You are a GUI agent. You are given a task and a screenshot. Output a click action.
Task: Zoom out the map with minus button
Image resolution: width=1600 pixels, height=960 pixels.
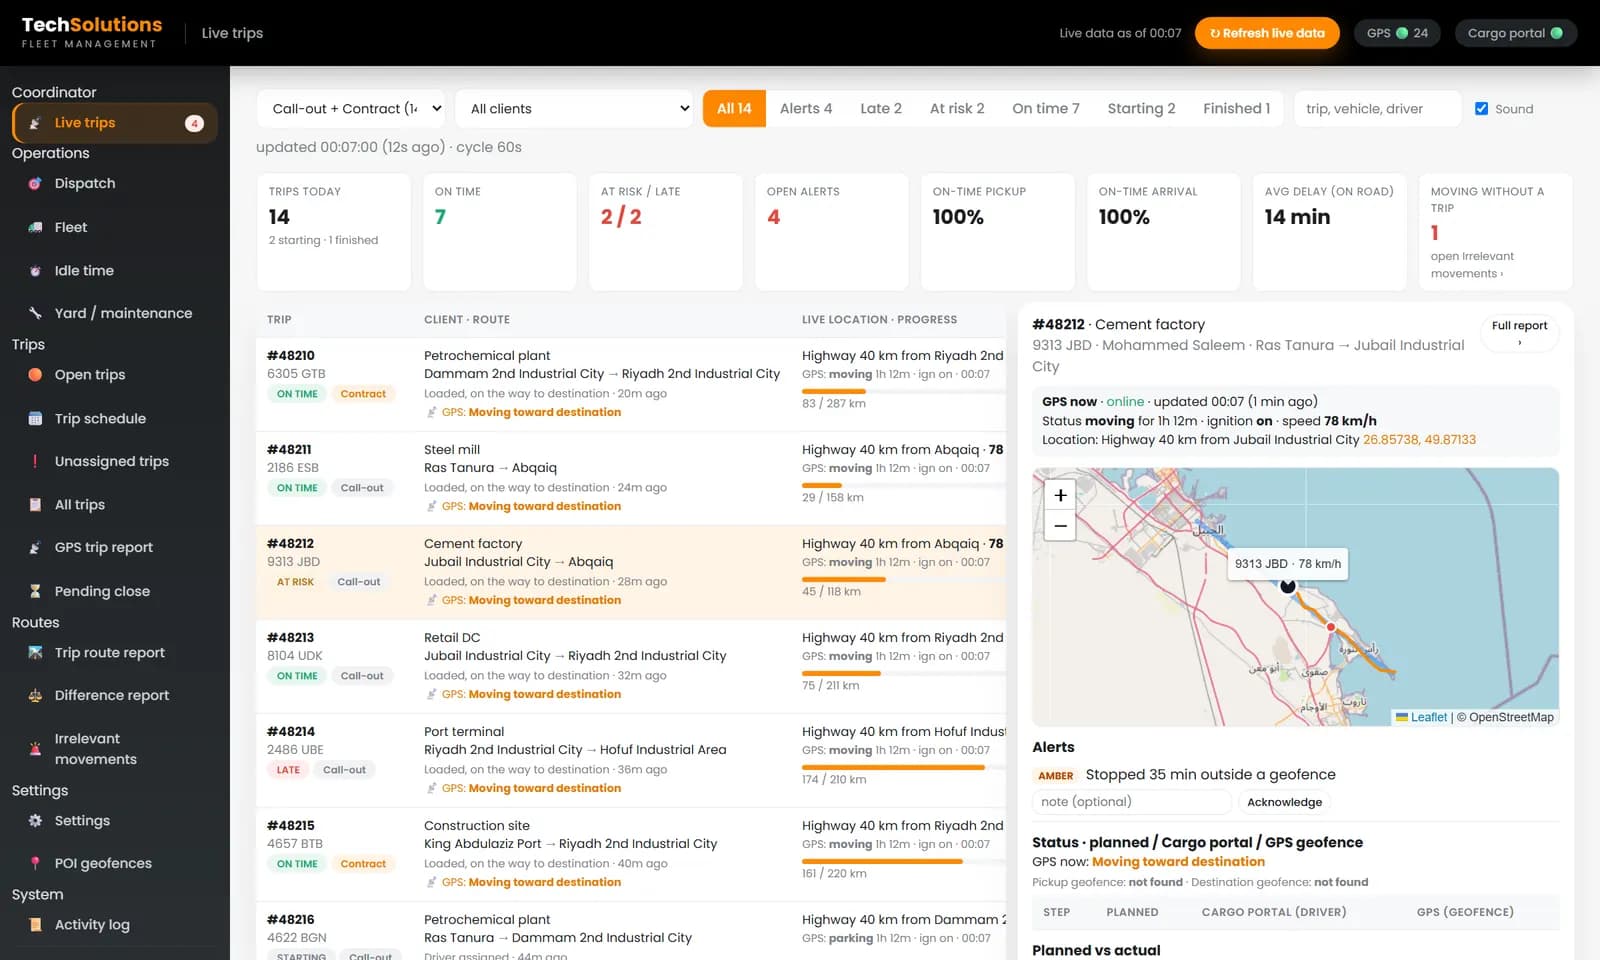1060,526
